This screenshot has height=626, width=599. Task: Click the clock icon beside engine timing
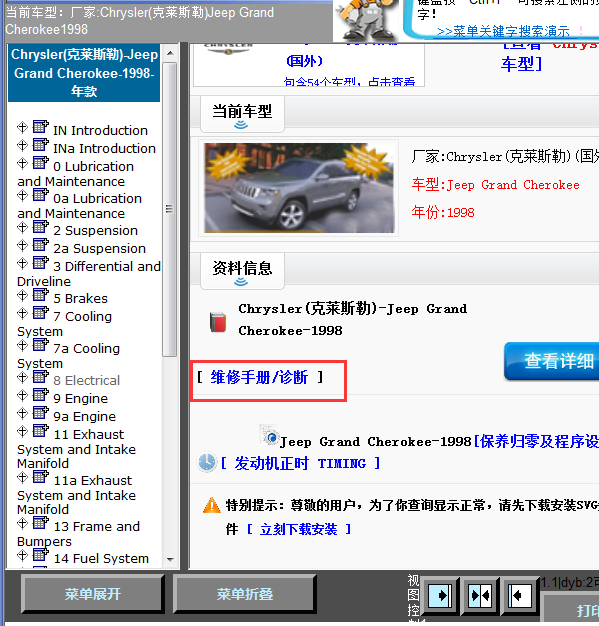pyautogui.click(x=207, y=463)
